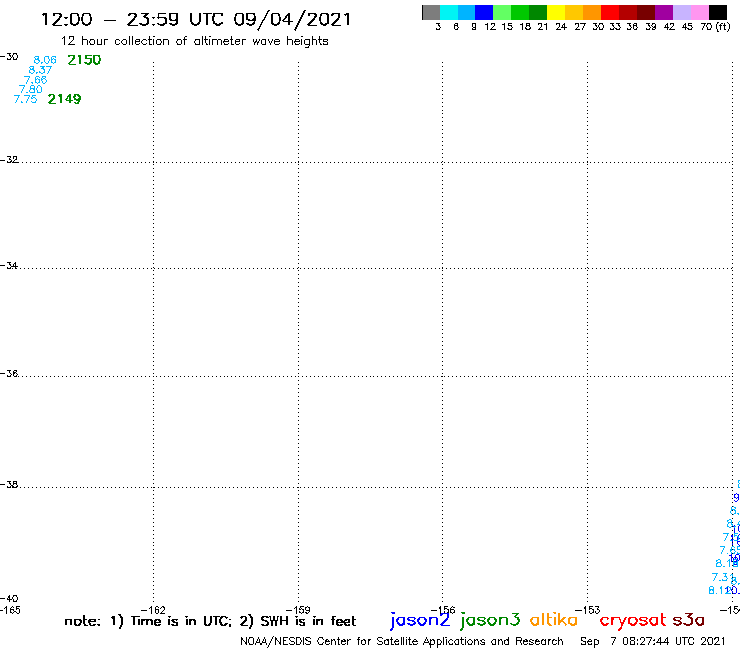Select the orange swatch in the color scale
Viewport: 740px width, 650px height.
tap(592, 12)
